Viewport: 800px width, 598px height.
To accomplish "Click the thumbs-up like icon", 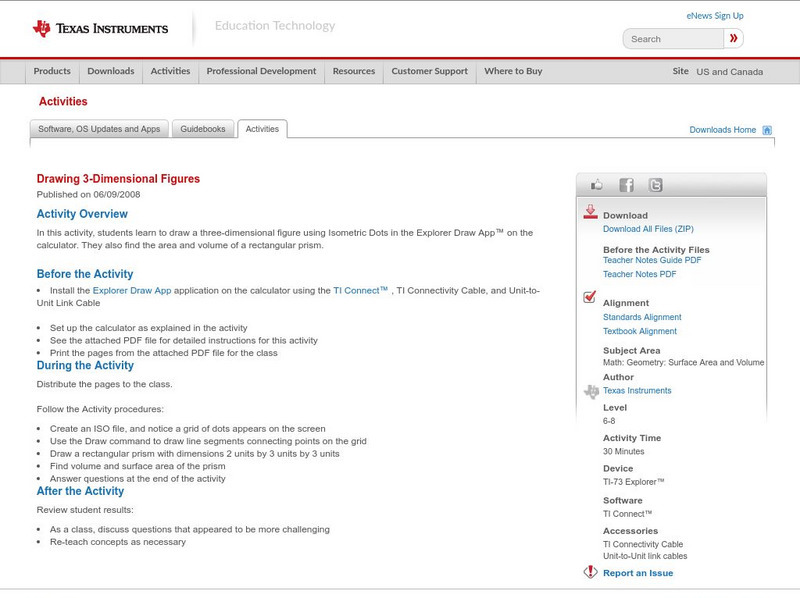I will click(597, 185).
